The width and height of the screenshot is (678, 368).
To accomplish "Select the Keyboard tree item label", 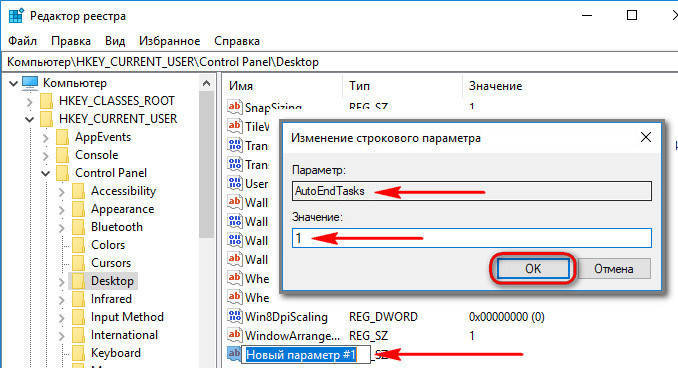I will [x=116, y=353].
